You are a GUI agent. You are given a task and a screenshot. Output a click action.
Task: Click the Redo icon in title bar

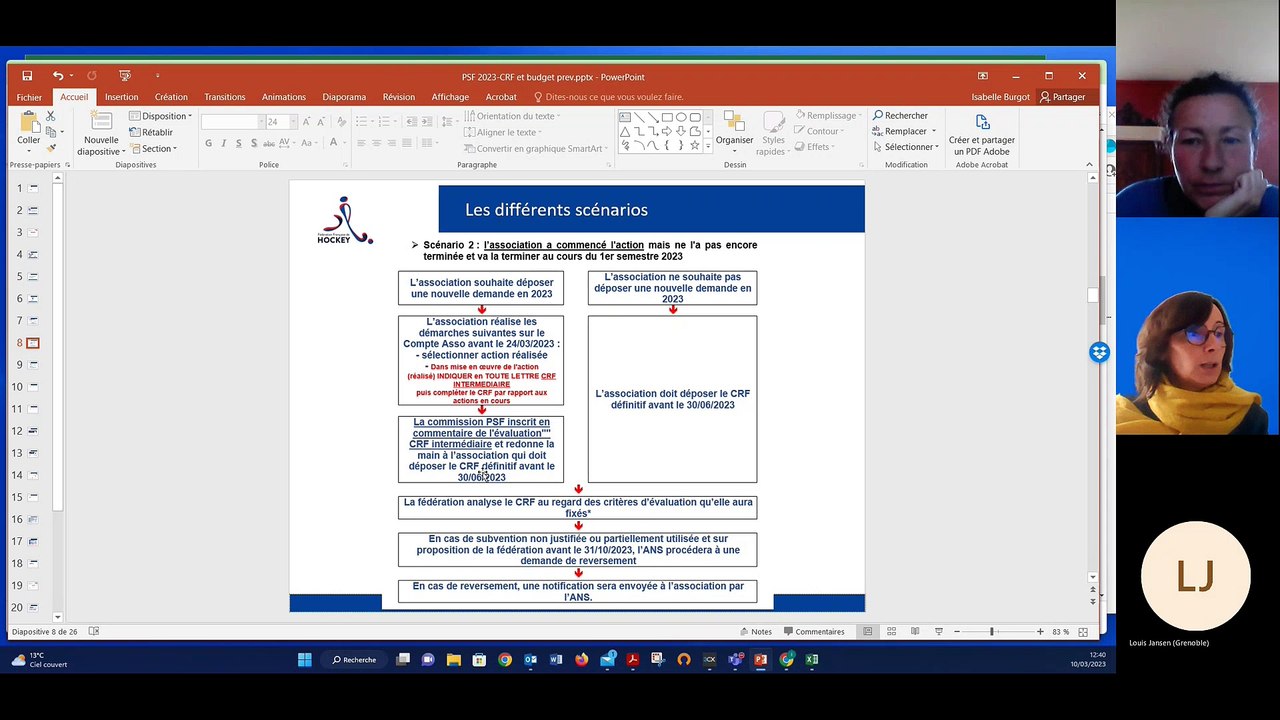point(92,76)
